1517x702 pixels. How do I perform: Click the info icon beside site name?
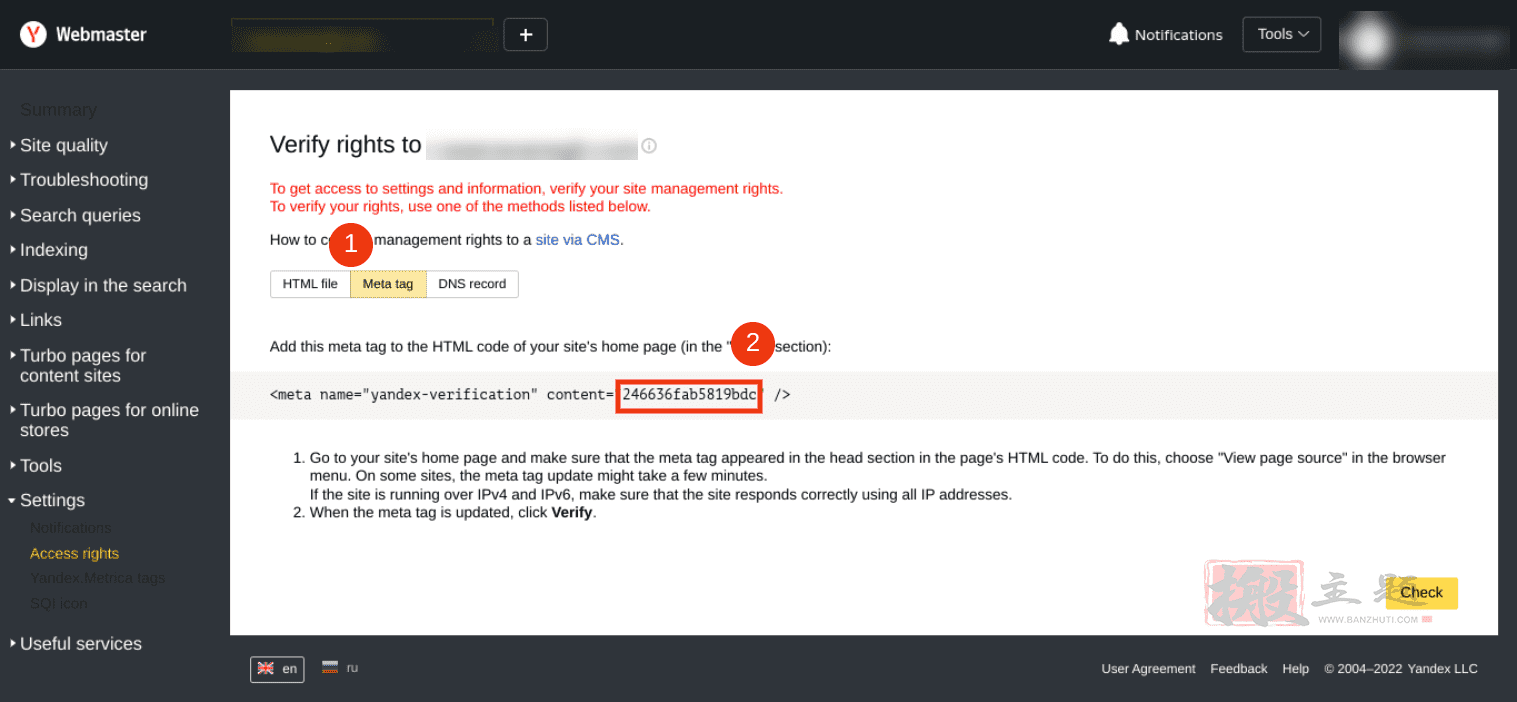[649, 146]
